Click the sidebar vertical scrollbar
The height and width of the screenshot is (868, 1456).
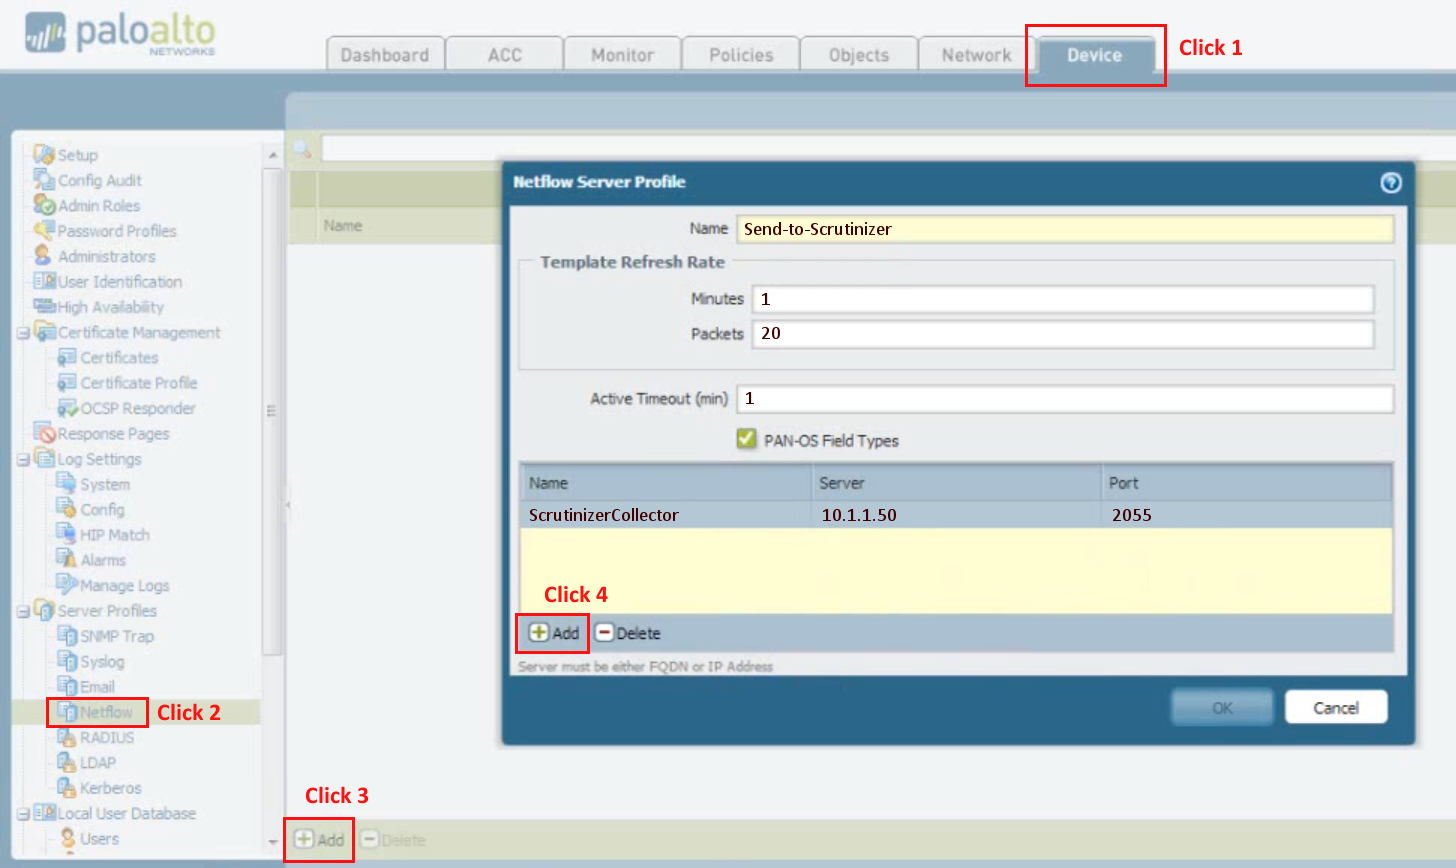(x=272, y=410)
